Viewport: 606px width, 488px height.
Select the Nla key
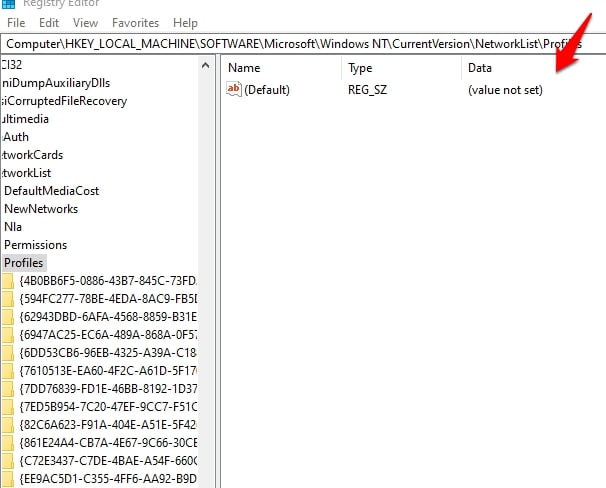pos(13,227)
